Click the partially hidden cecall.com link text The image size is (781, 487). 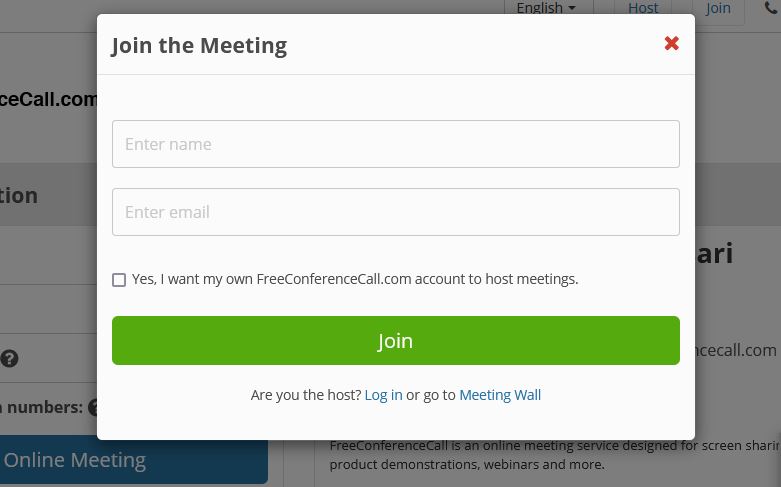click(736, 350)
